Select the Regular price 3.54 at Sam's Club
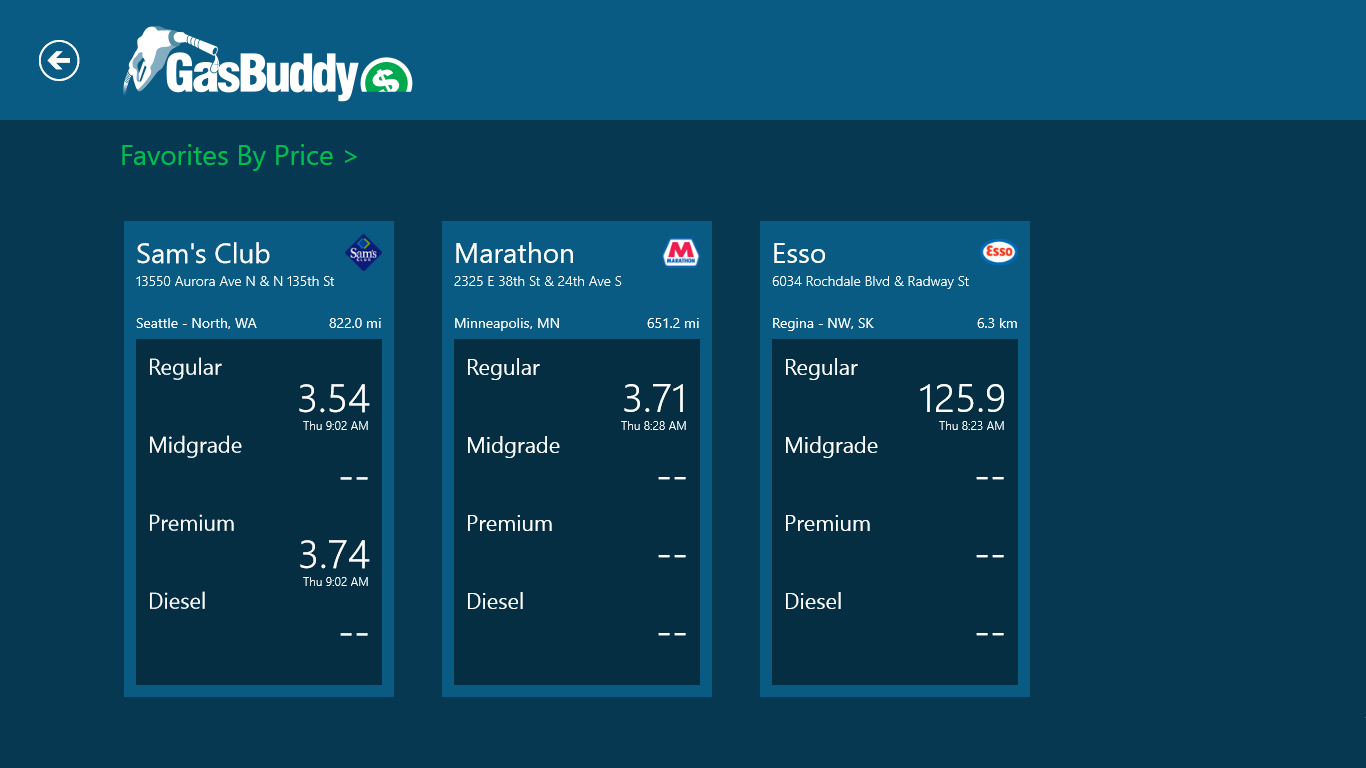This screenshot has height=768, width=1366. pyautogui.click(x=334, y=398)
